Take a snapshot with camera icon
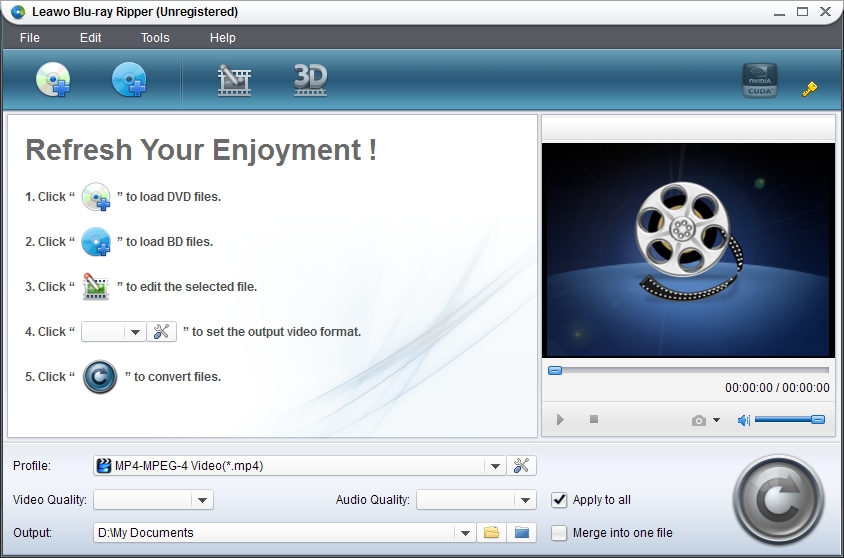 (699, 420)
